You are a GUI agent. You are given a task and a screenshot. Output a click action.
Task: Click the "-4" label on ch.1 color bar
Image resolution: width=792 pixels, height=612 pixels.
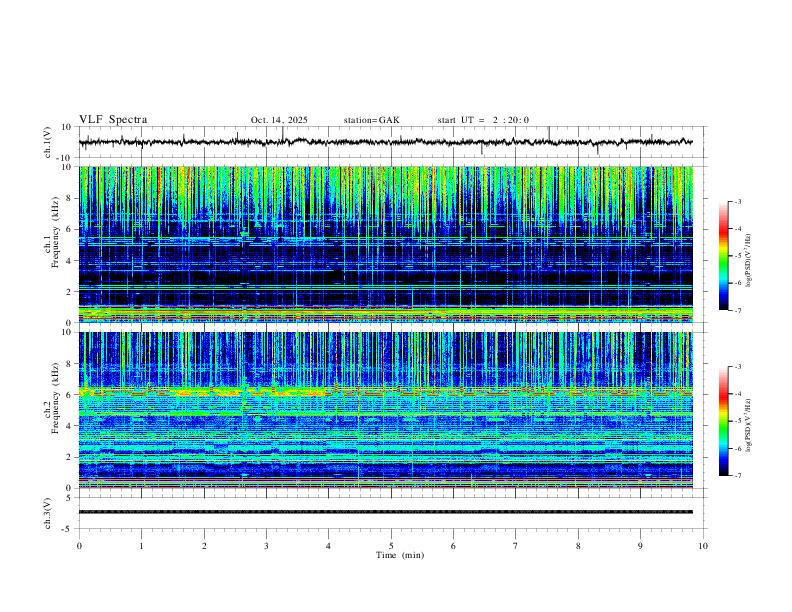(738, 229)
